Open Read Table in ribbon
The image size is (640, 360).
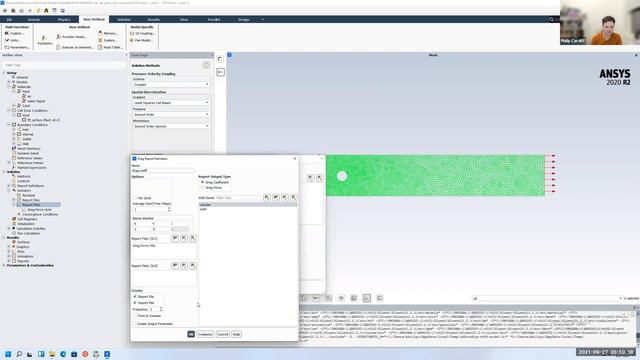pos(110,47)
